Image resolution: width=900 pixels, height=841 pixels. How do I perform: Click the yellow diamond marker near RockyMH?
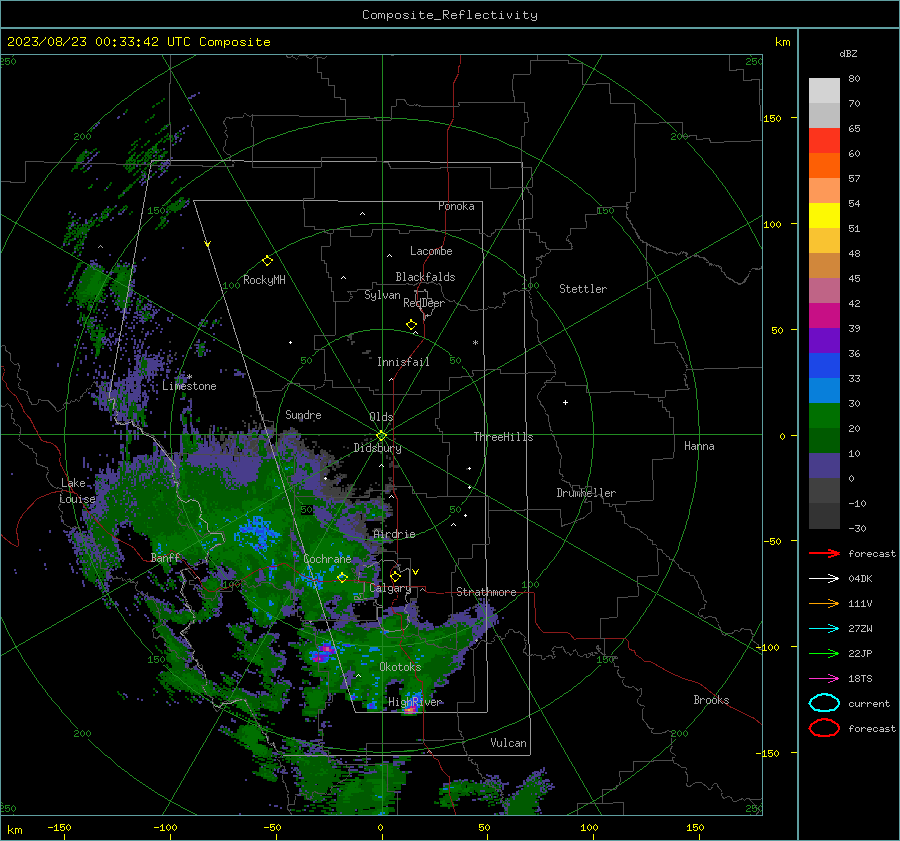click(x=267, y=261)
